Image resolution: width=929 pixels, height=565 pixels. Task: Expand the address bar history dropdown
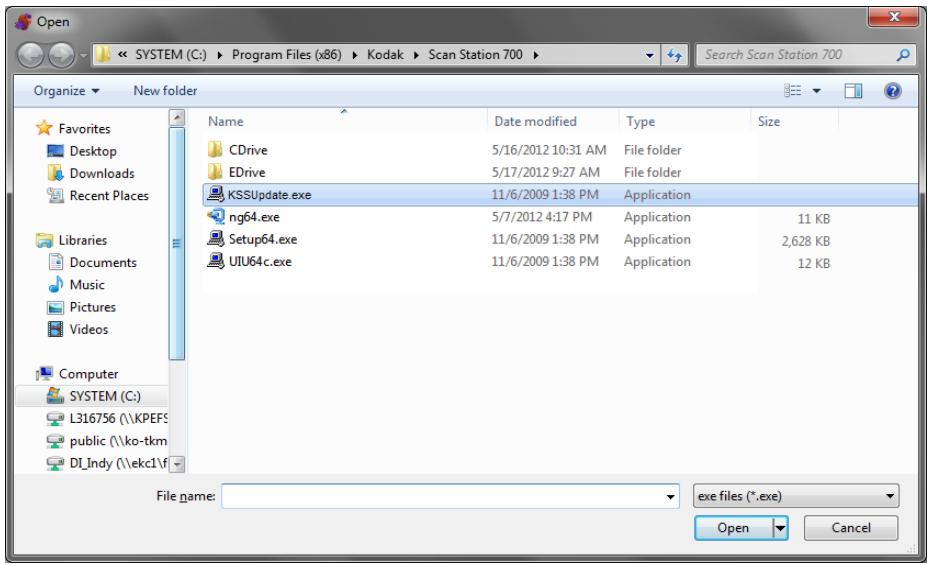[x=650, y=55]
